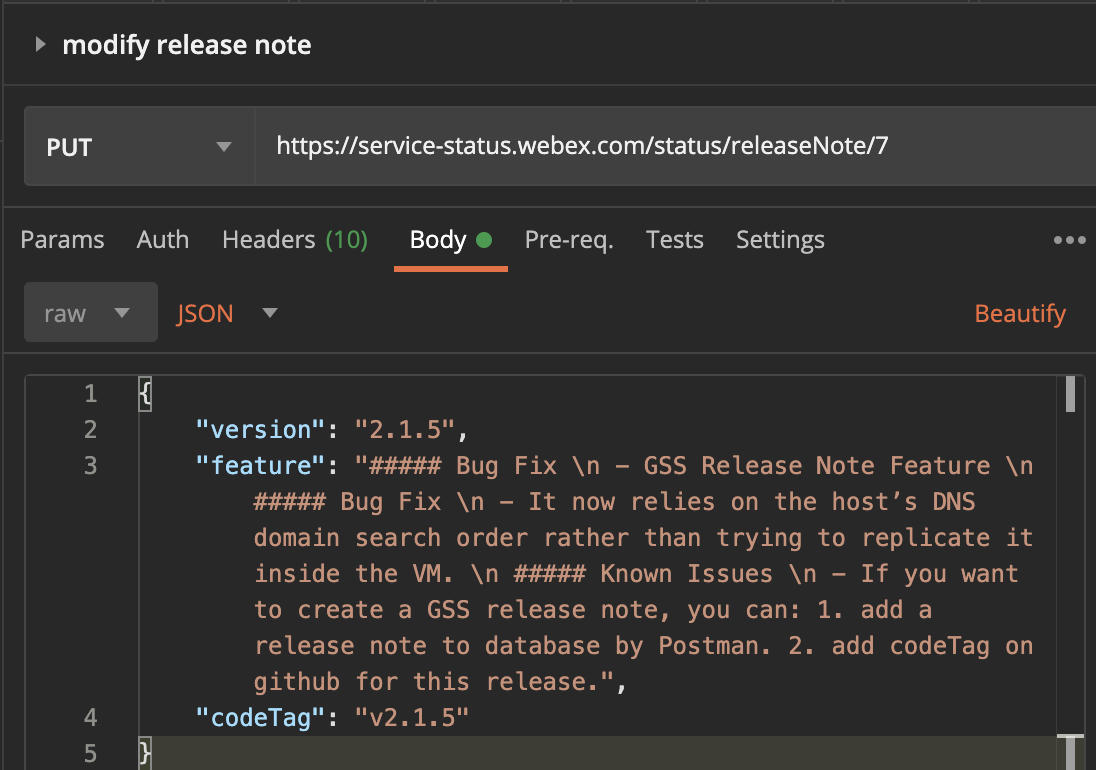This screenshot has height=770, width=1096.
Task: Open the Pre-req. tab
Action: pos(569,240)
